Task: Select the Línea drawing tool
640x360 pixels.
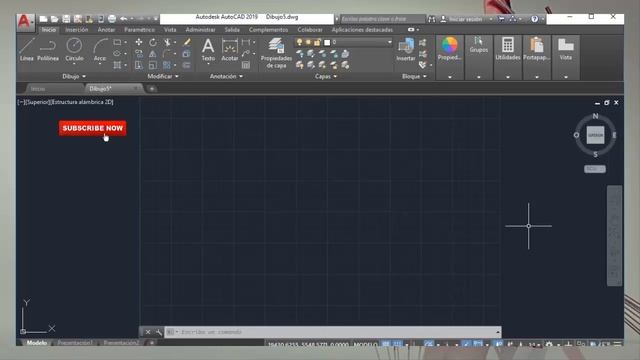Action: click(27, 50)
